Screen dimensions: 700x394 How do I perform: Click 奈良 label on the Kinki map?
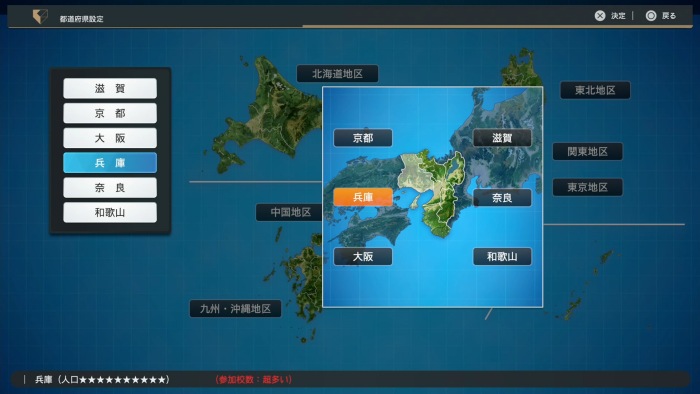click(502, 198)
